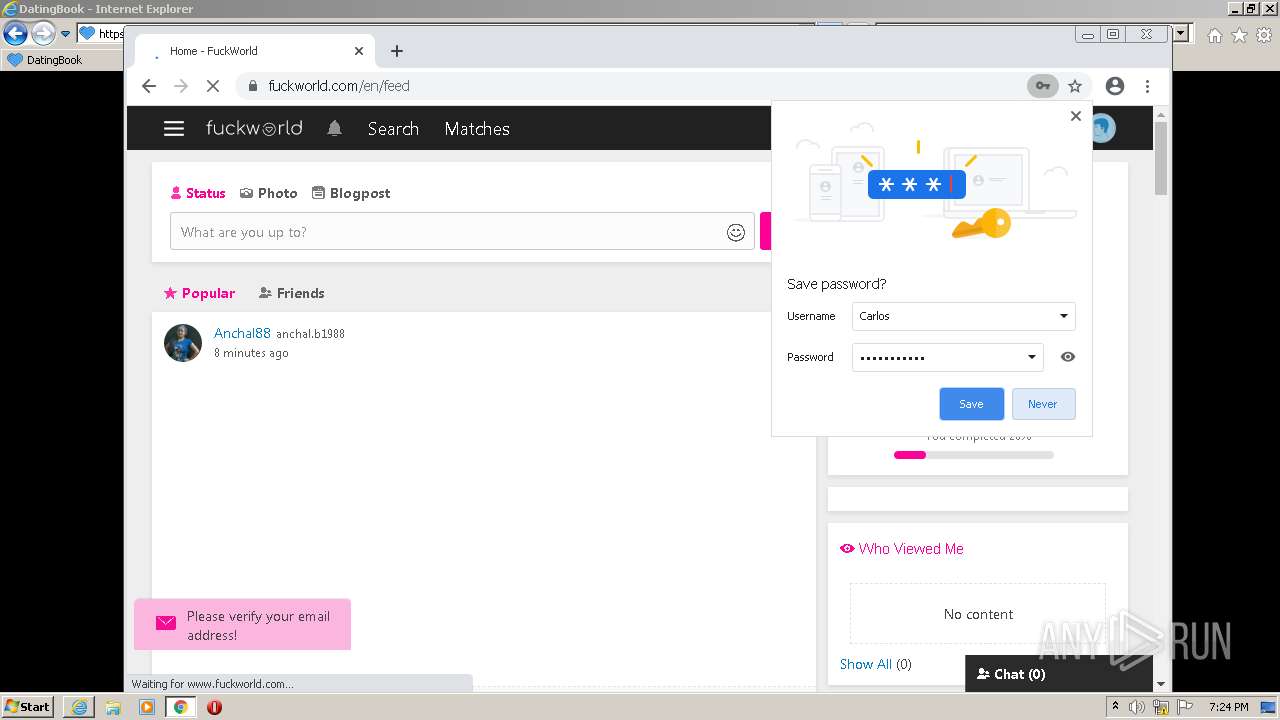
Task: Show the saved password with eye icon
Action: click(x=1068, y=357)
